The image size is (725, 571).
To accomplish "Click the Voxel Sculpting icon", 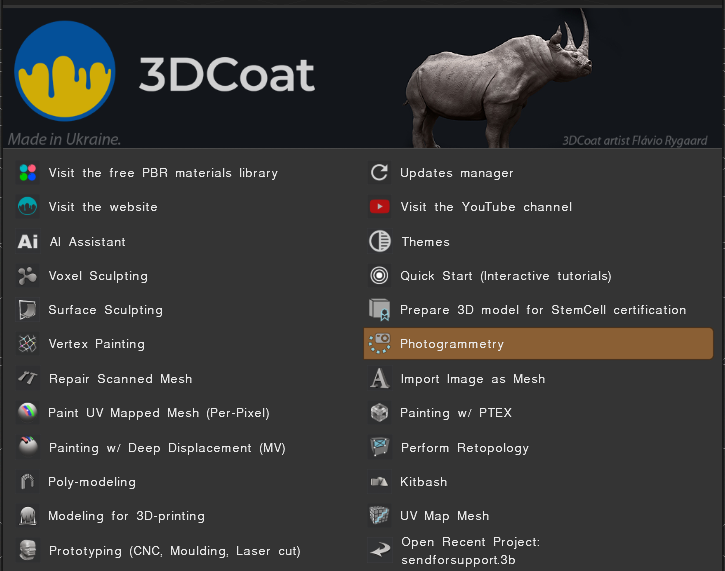I will [x=28, y=276].
